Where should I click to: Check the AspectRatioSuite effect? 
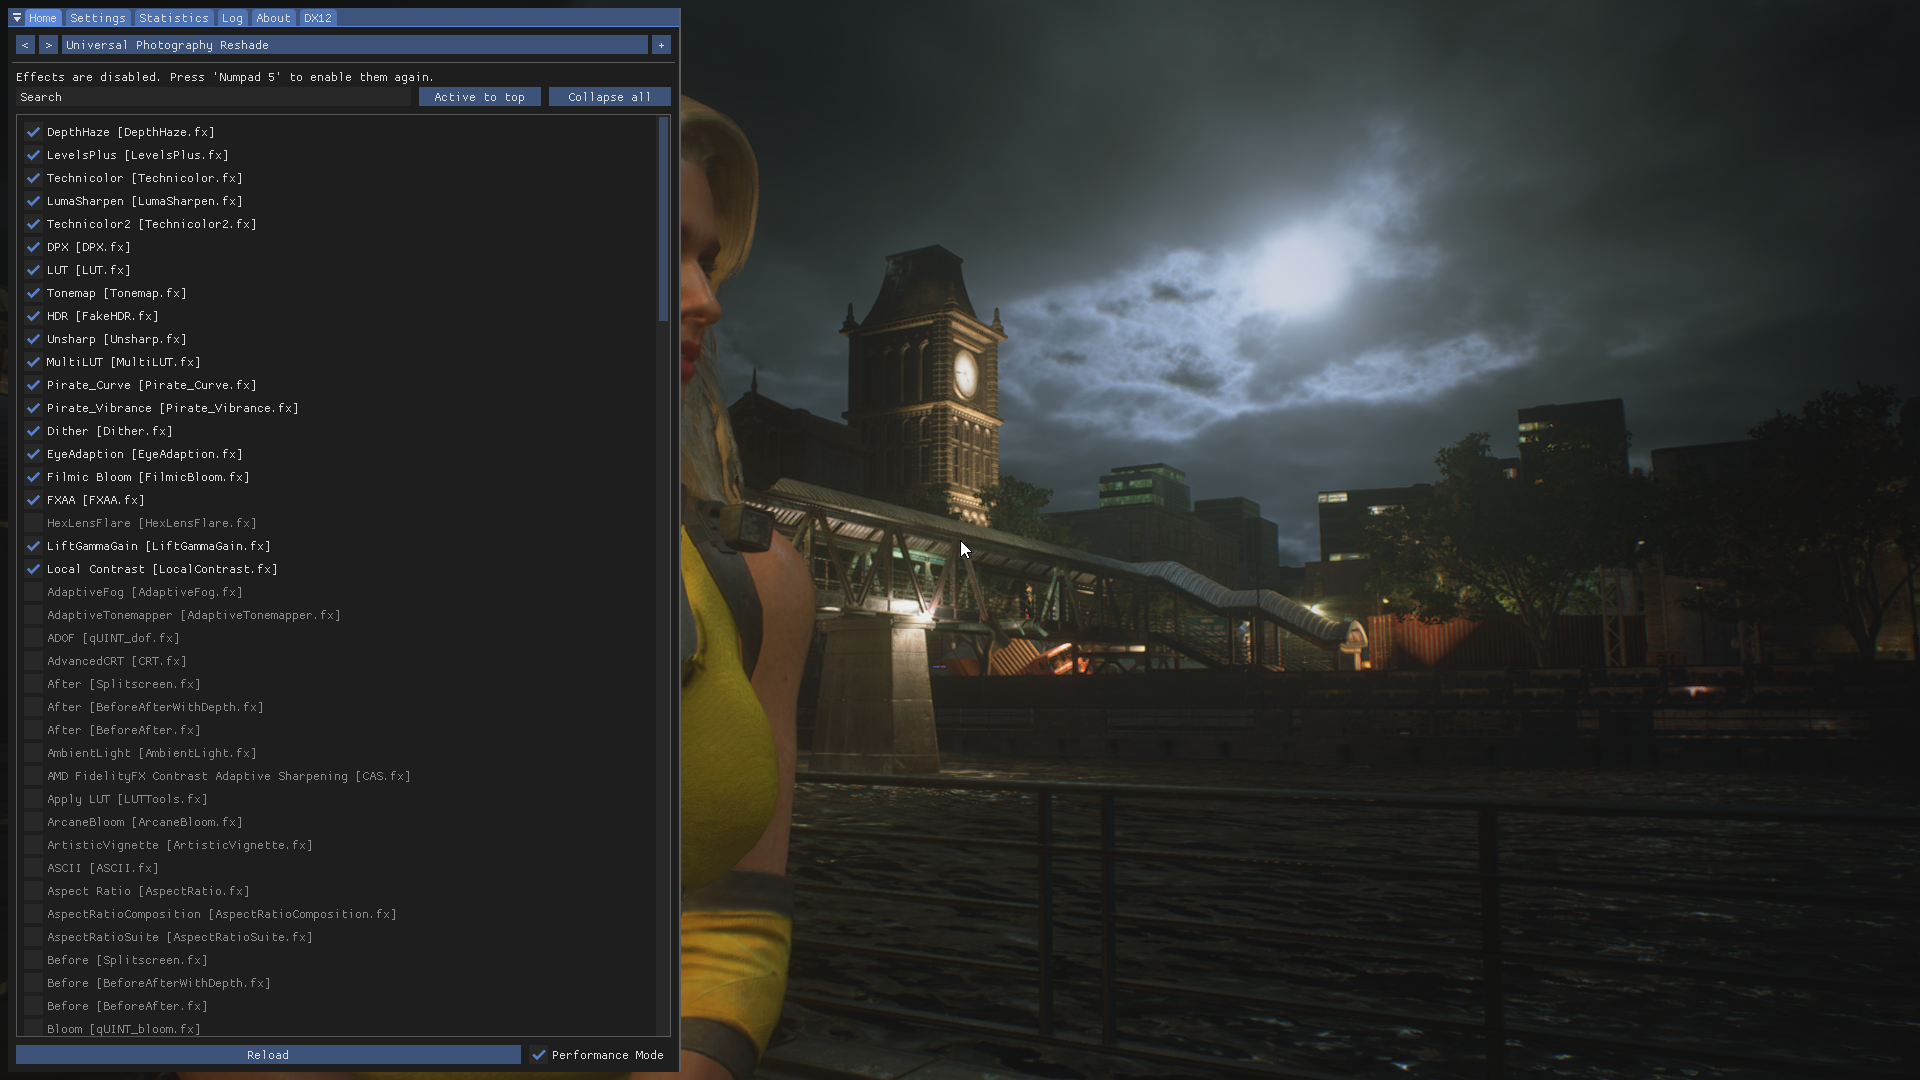(x=33, y=937)
